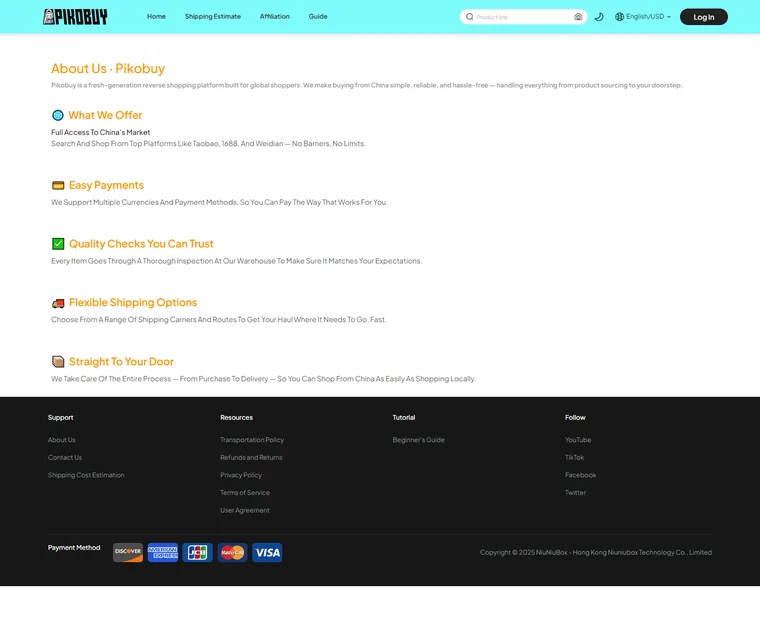Image resolution: width=760 pixels, height=640 pixels.
Task: Click the Follow footer column heading
Action: click(x=575, y=417)
